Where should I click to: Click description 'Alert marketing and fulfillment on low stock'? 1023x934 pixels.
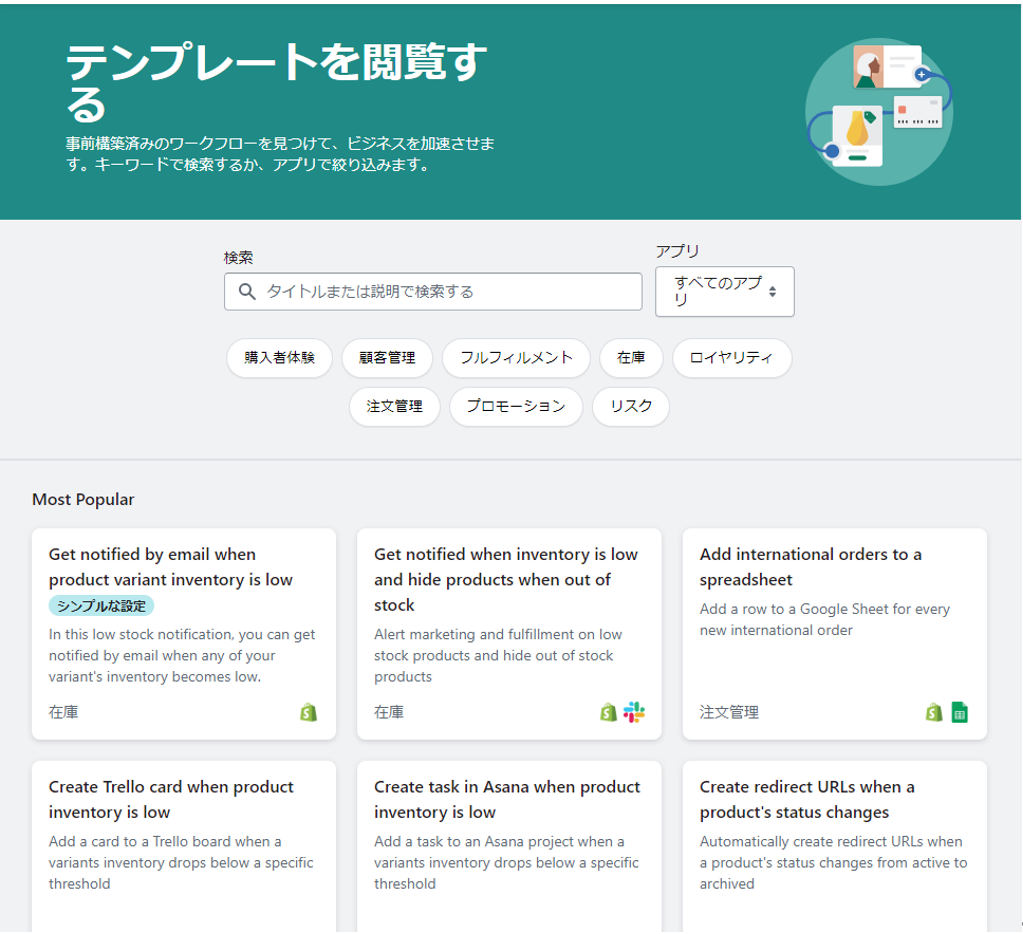(x=498, y=655)
